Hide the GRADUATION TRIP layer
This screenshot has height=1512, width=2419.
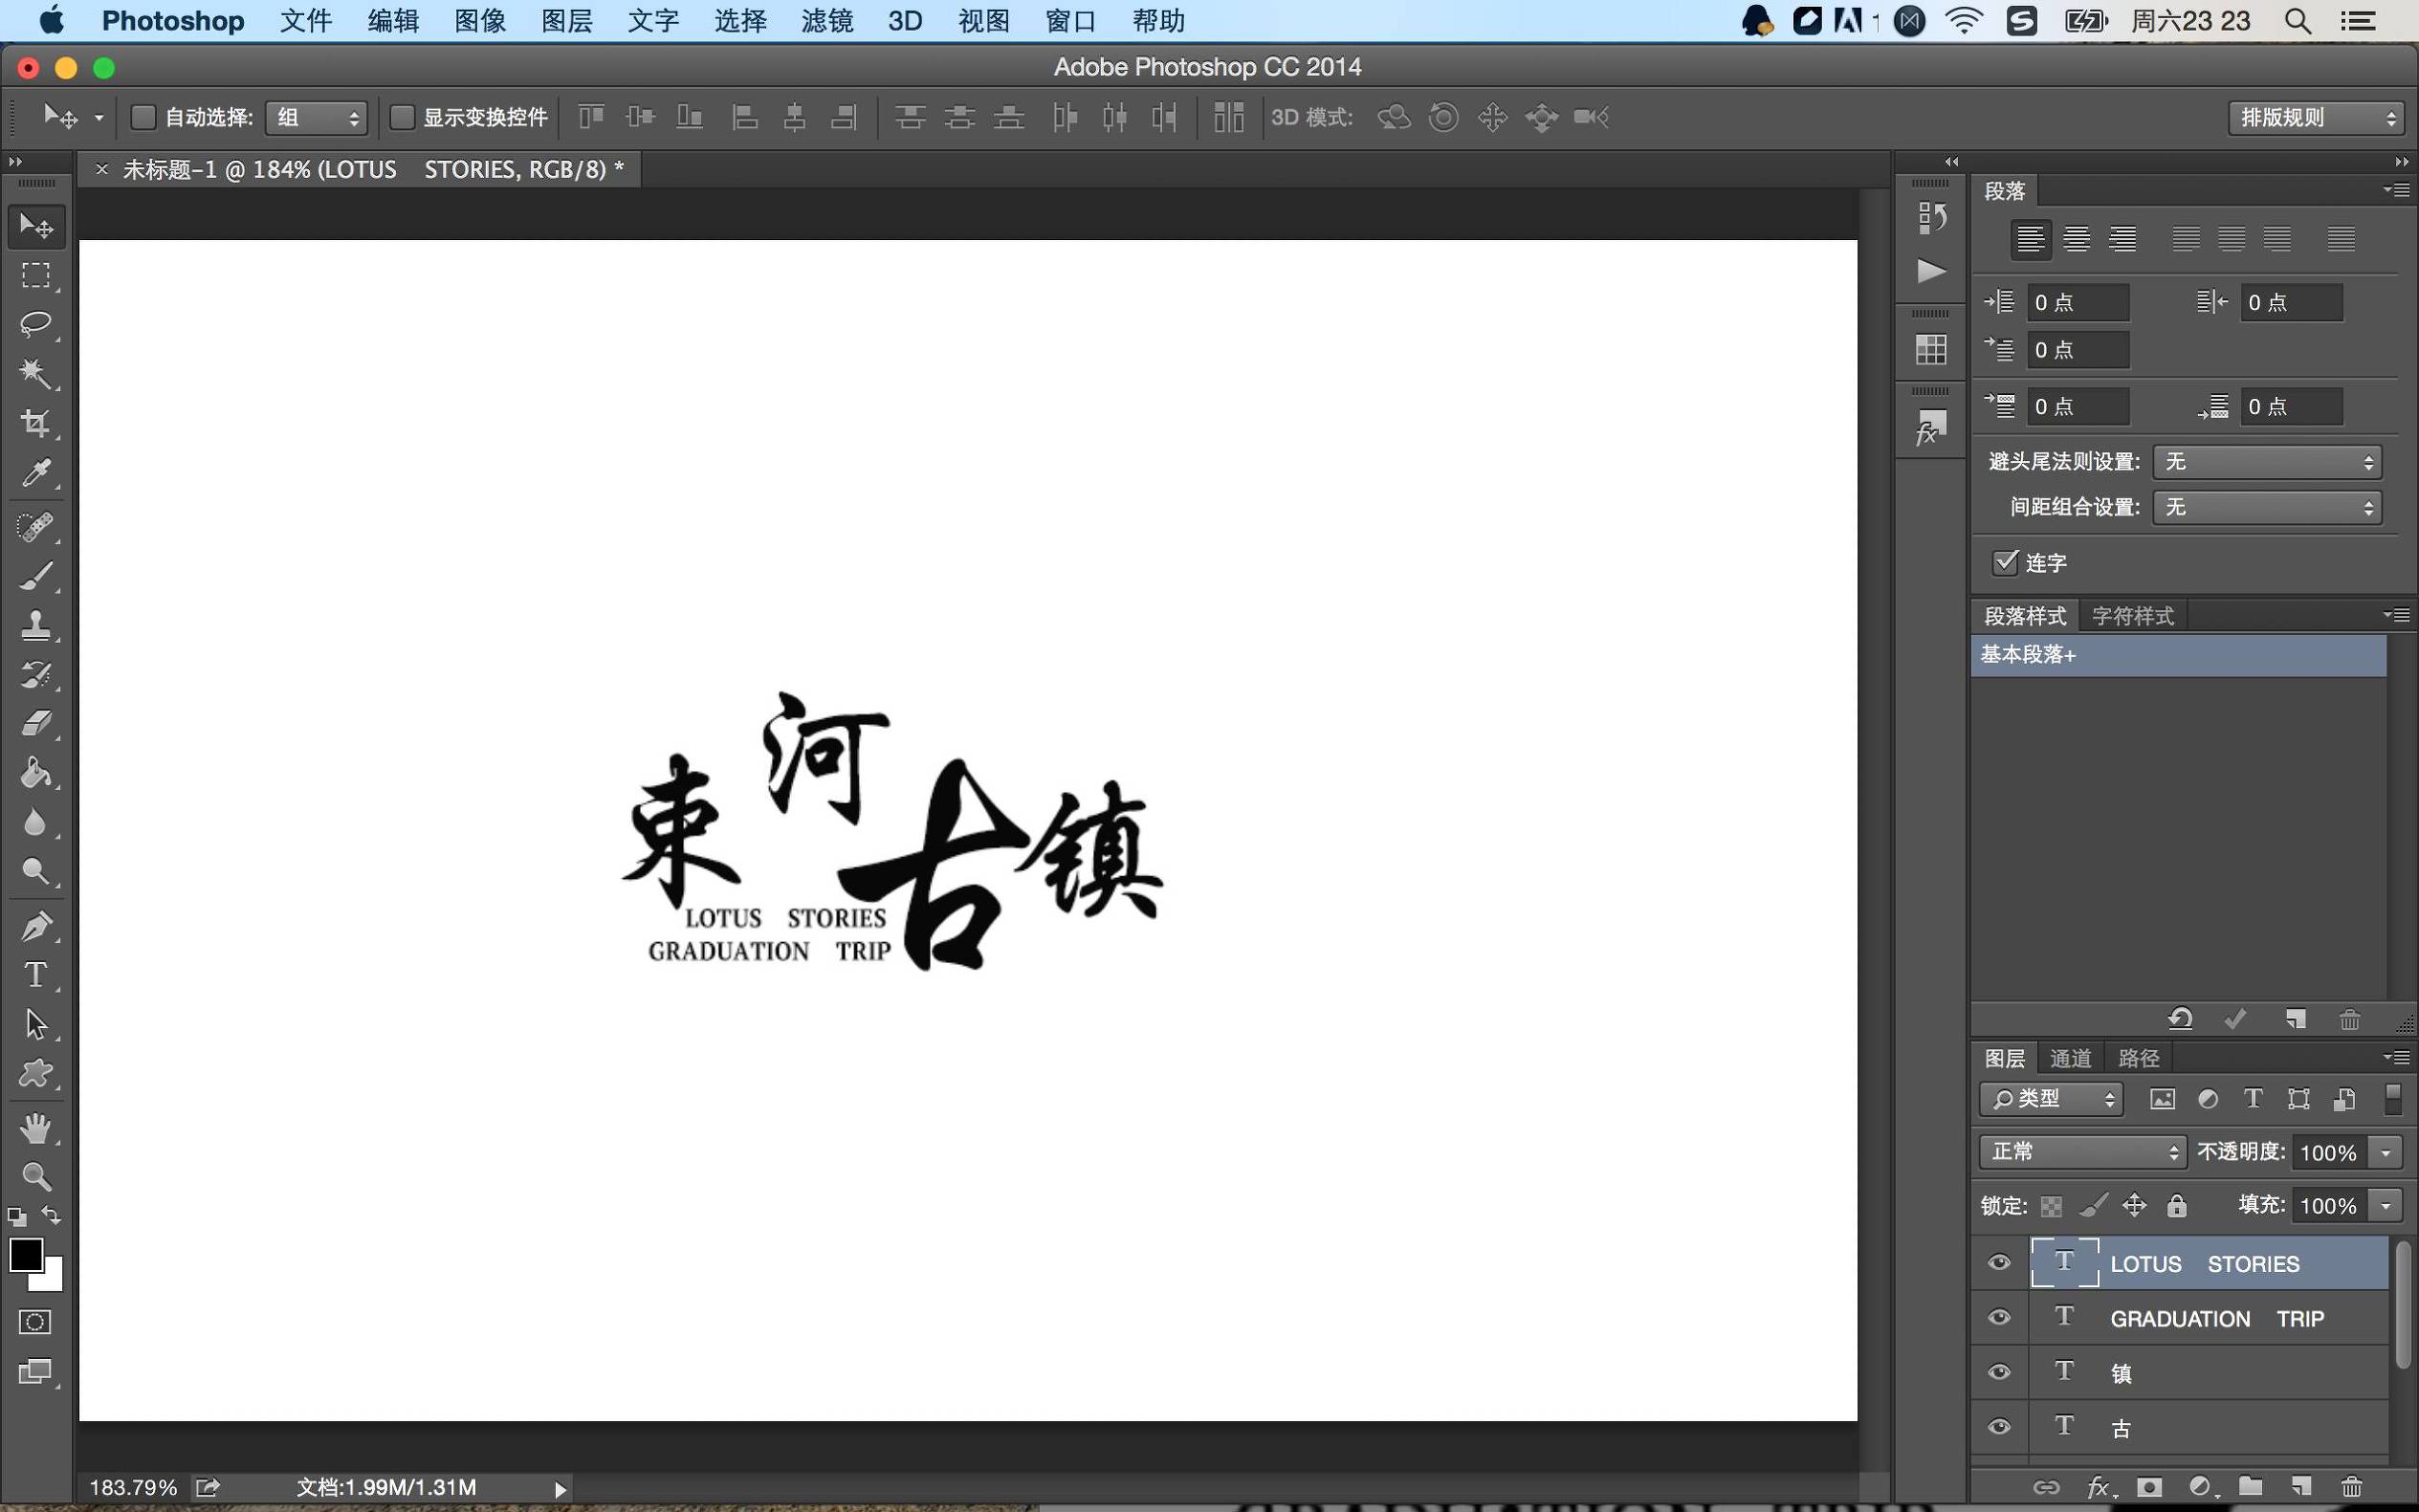1998,1317
